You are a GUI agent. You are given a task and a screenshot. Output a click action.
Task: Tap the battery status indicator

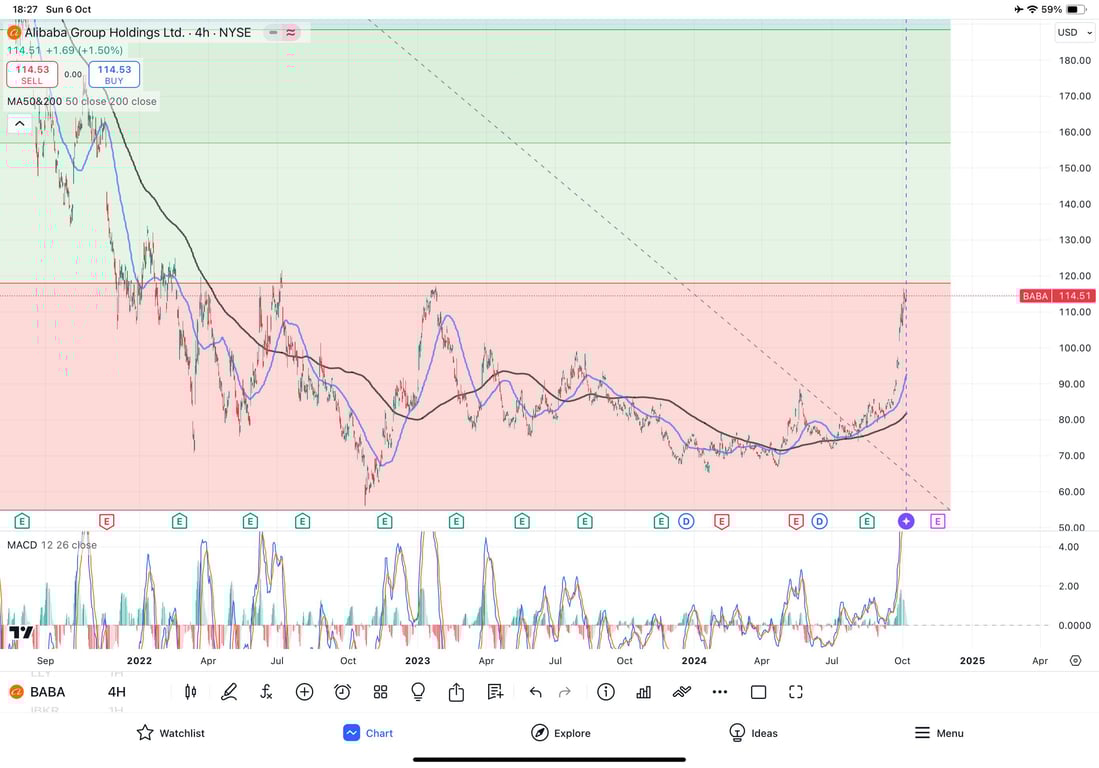pyautogui.click(x=1076, y=9)
